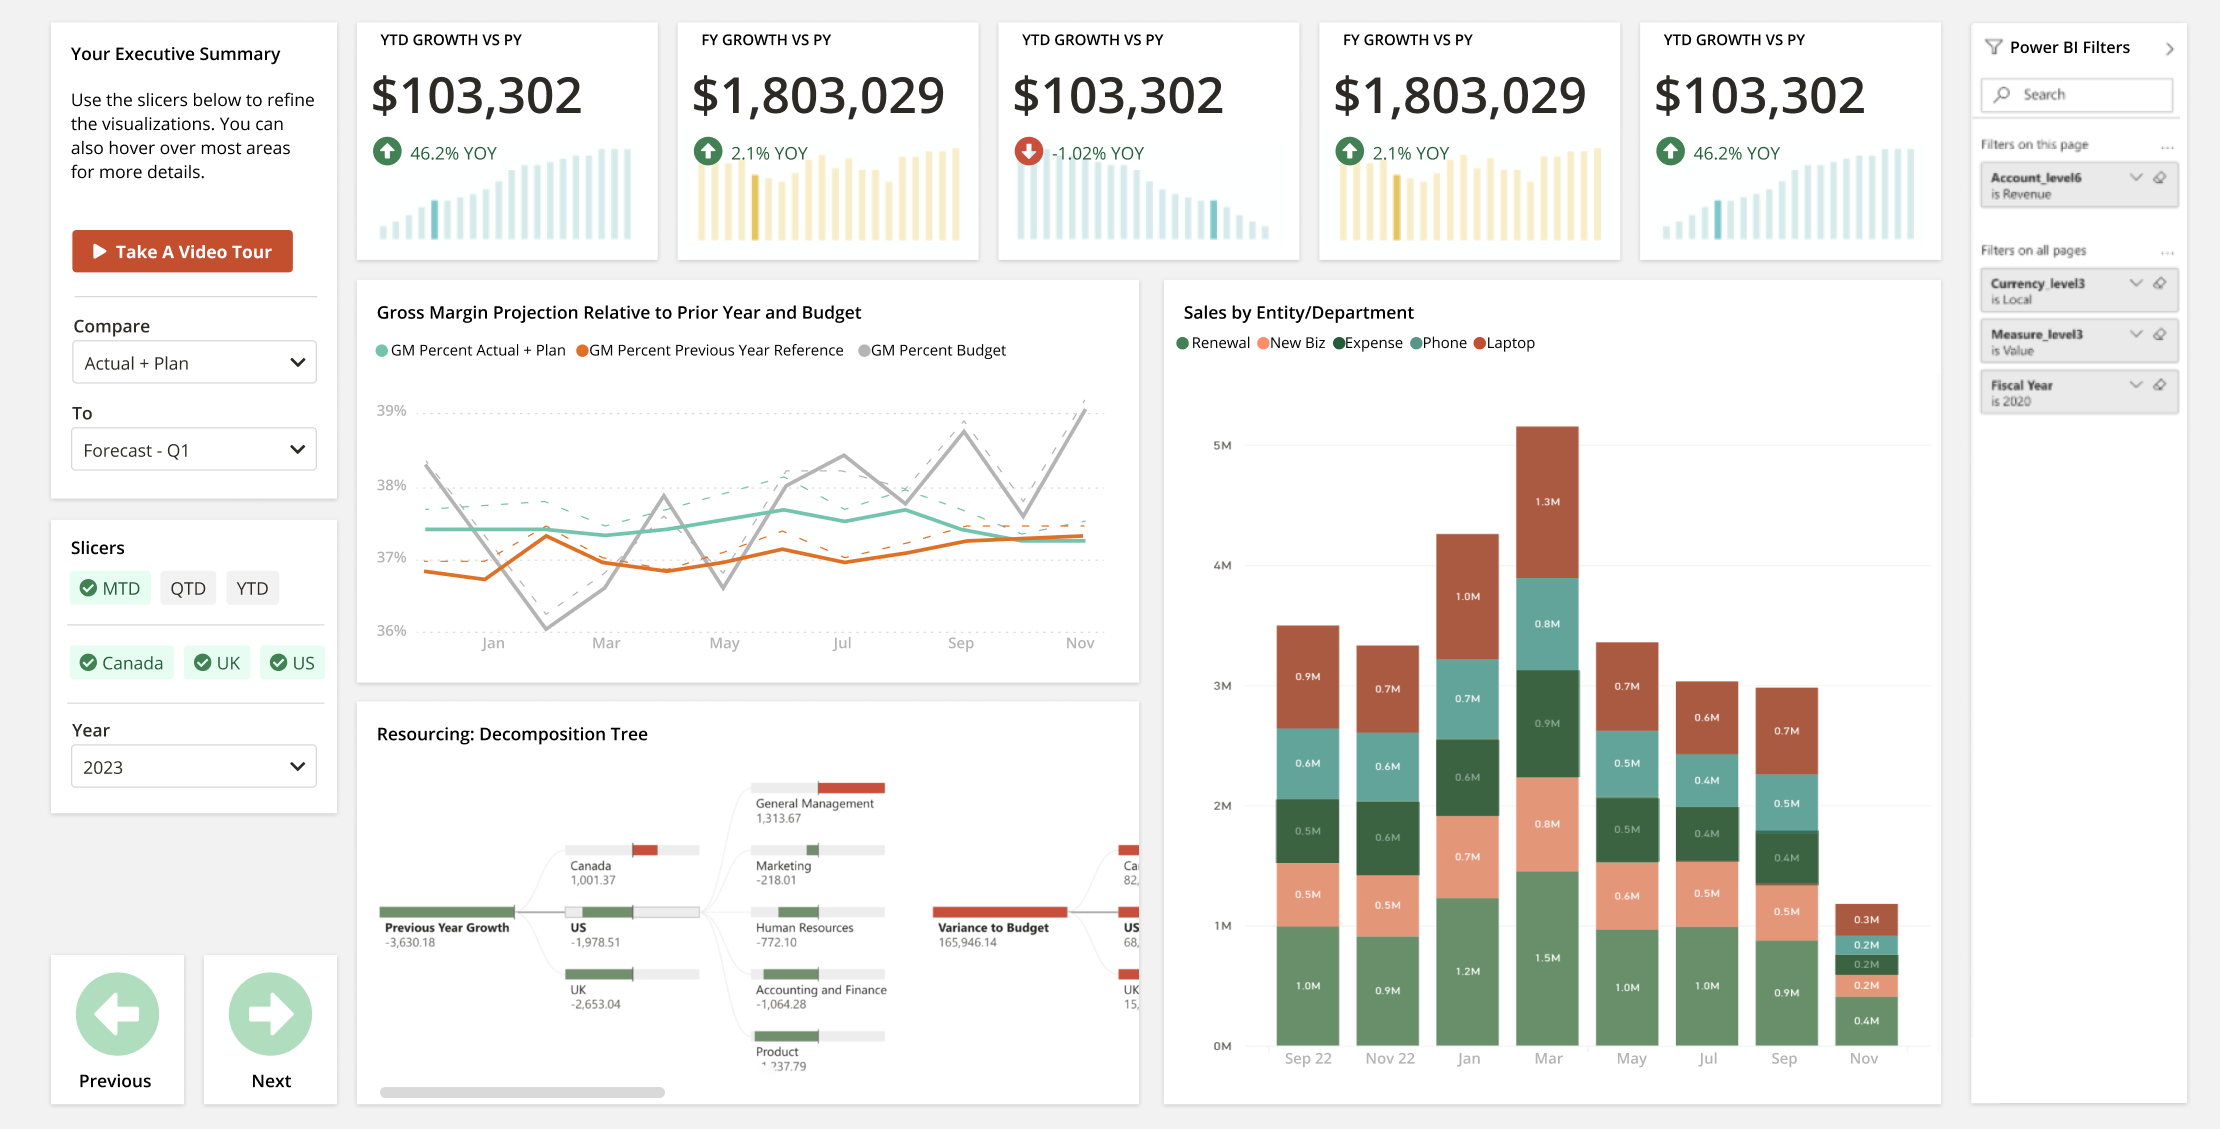Click the green checkmark icon next to Canada
This screenshot has width=2220, height=1129.
click(91, 662)
